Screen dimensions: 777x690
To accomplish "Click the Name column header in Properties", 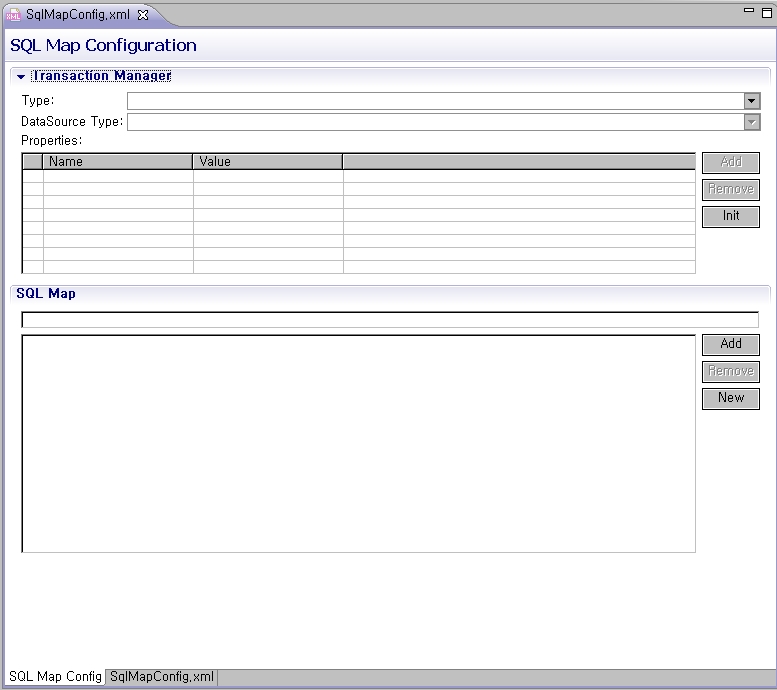I will point(117,161).
